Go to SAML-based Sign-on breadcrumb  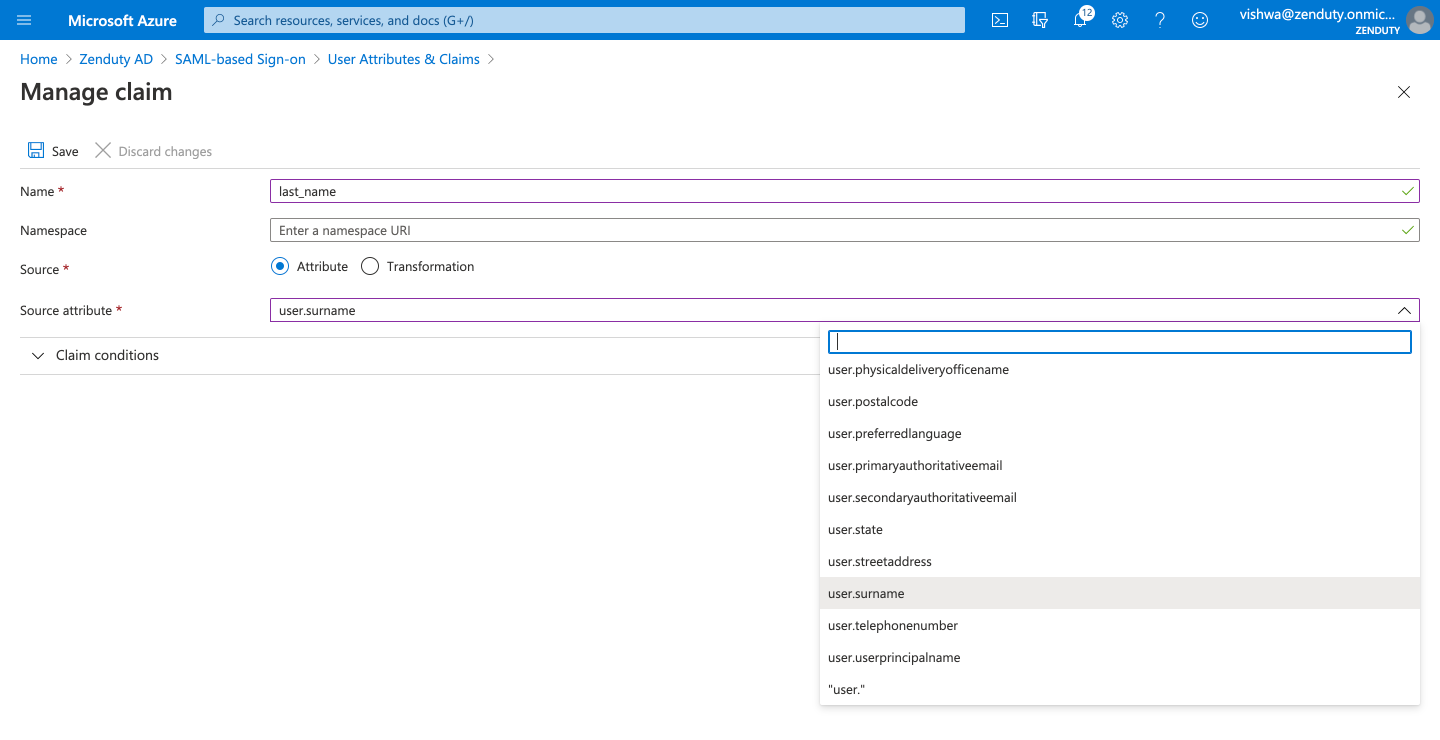(240, 59)
